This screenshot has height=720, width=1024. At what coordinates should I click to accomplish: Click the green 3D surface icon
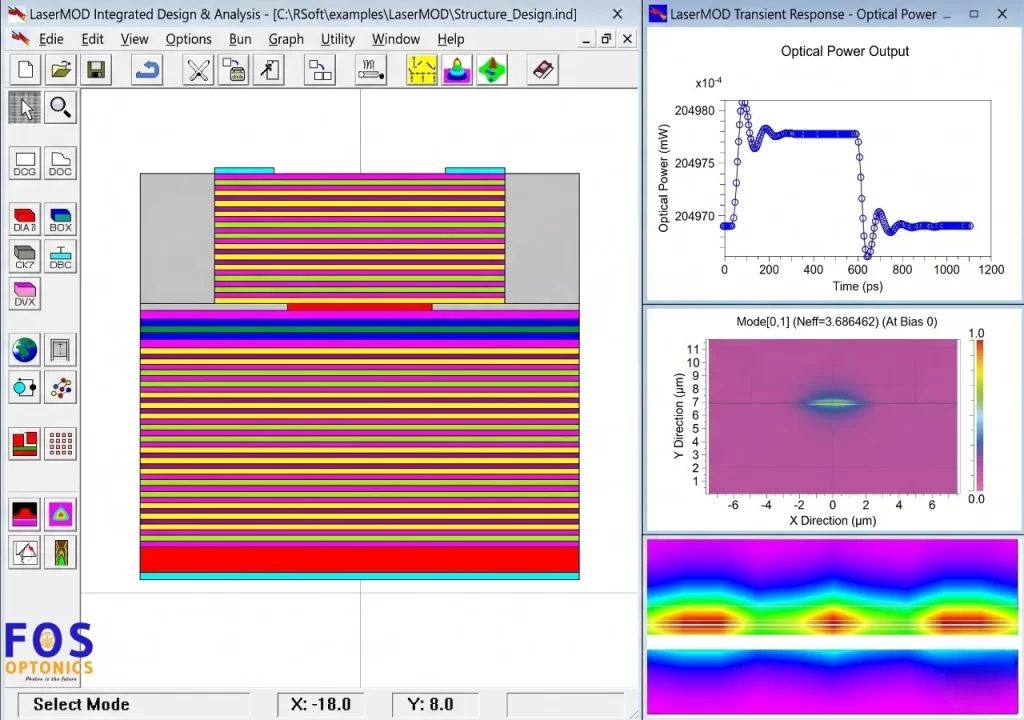coord(492,69)
